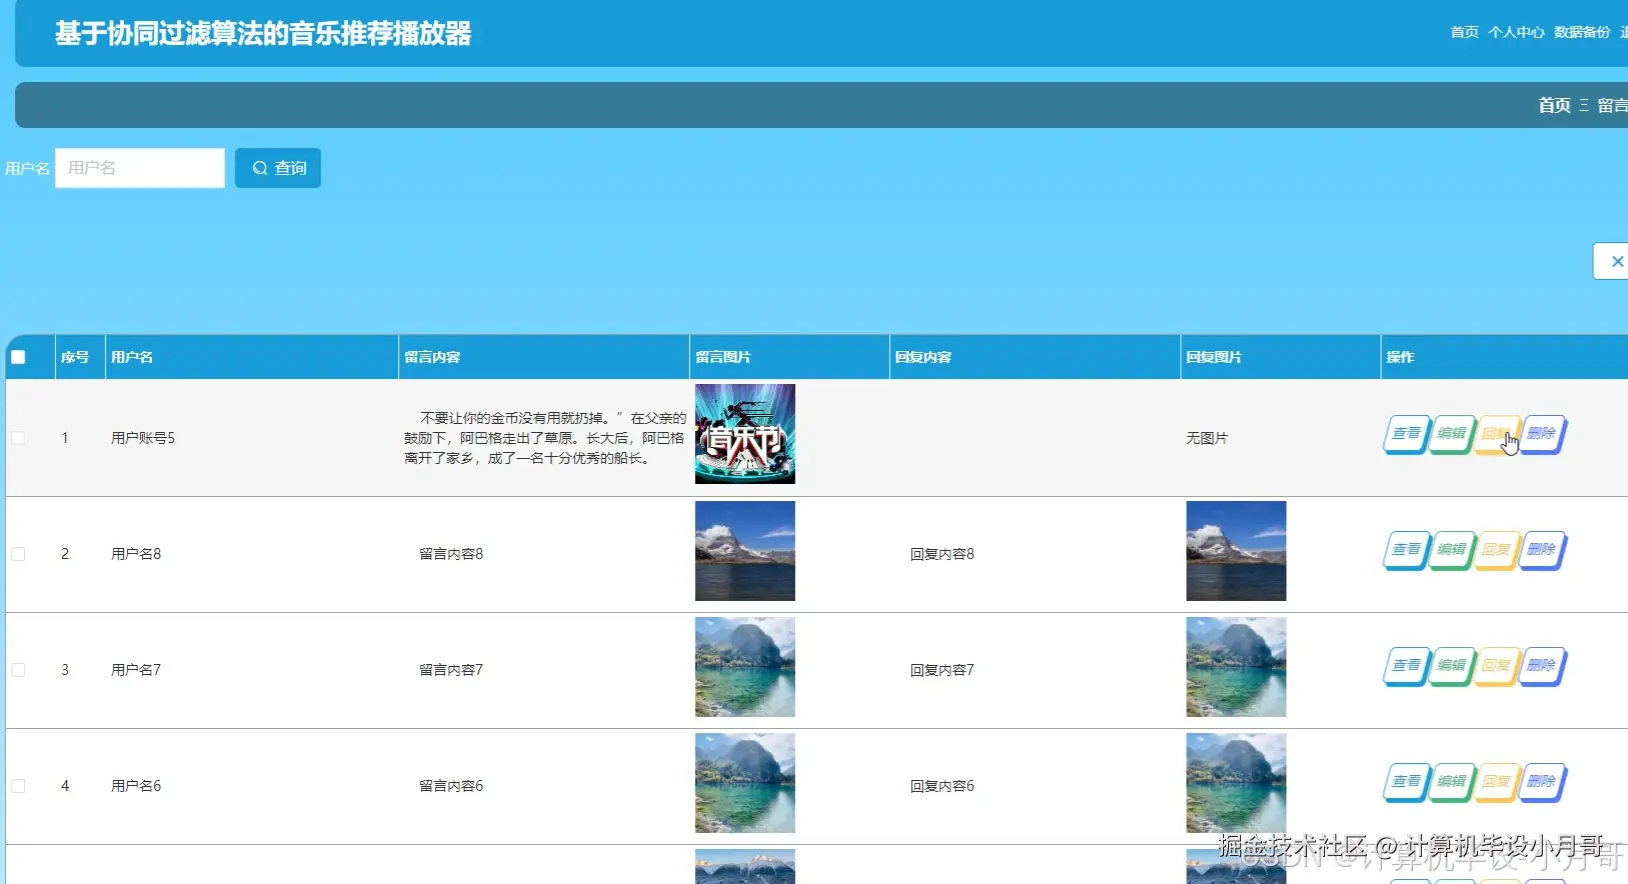
Task: Click the 查询 search button
Action: [x=278, y=168]
